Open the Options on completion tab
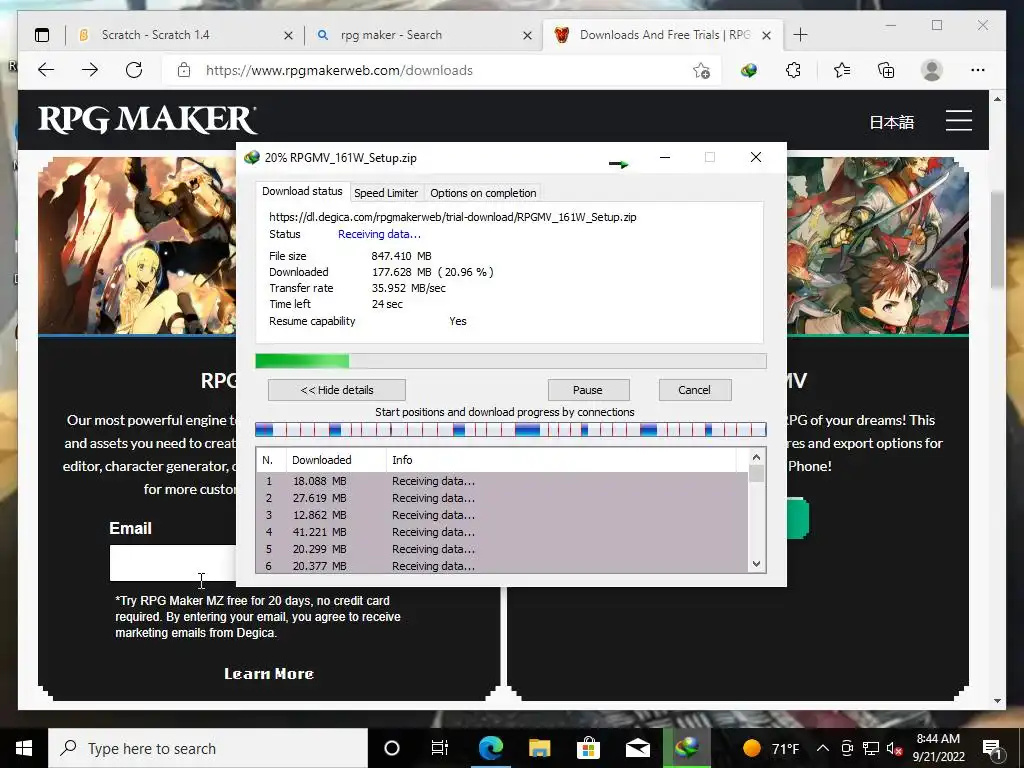1024x768 pixels. [483, 193]
